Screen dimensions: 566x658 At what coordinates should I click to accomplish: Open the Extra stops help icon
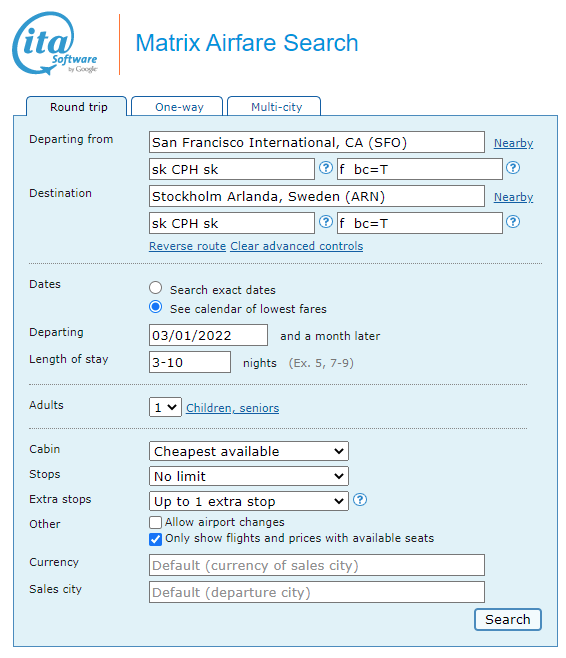(x=360, y=500)
